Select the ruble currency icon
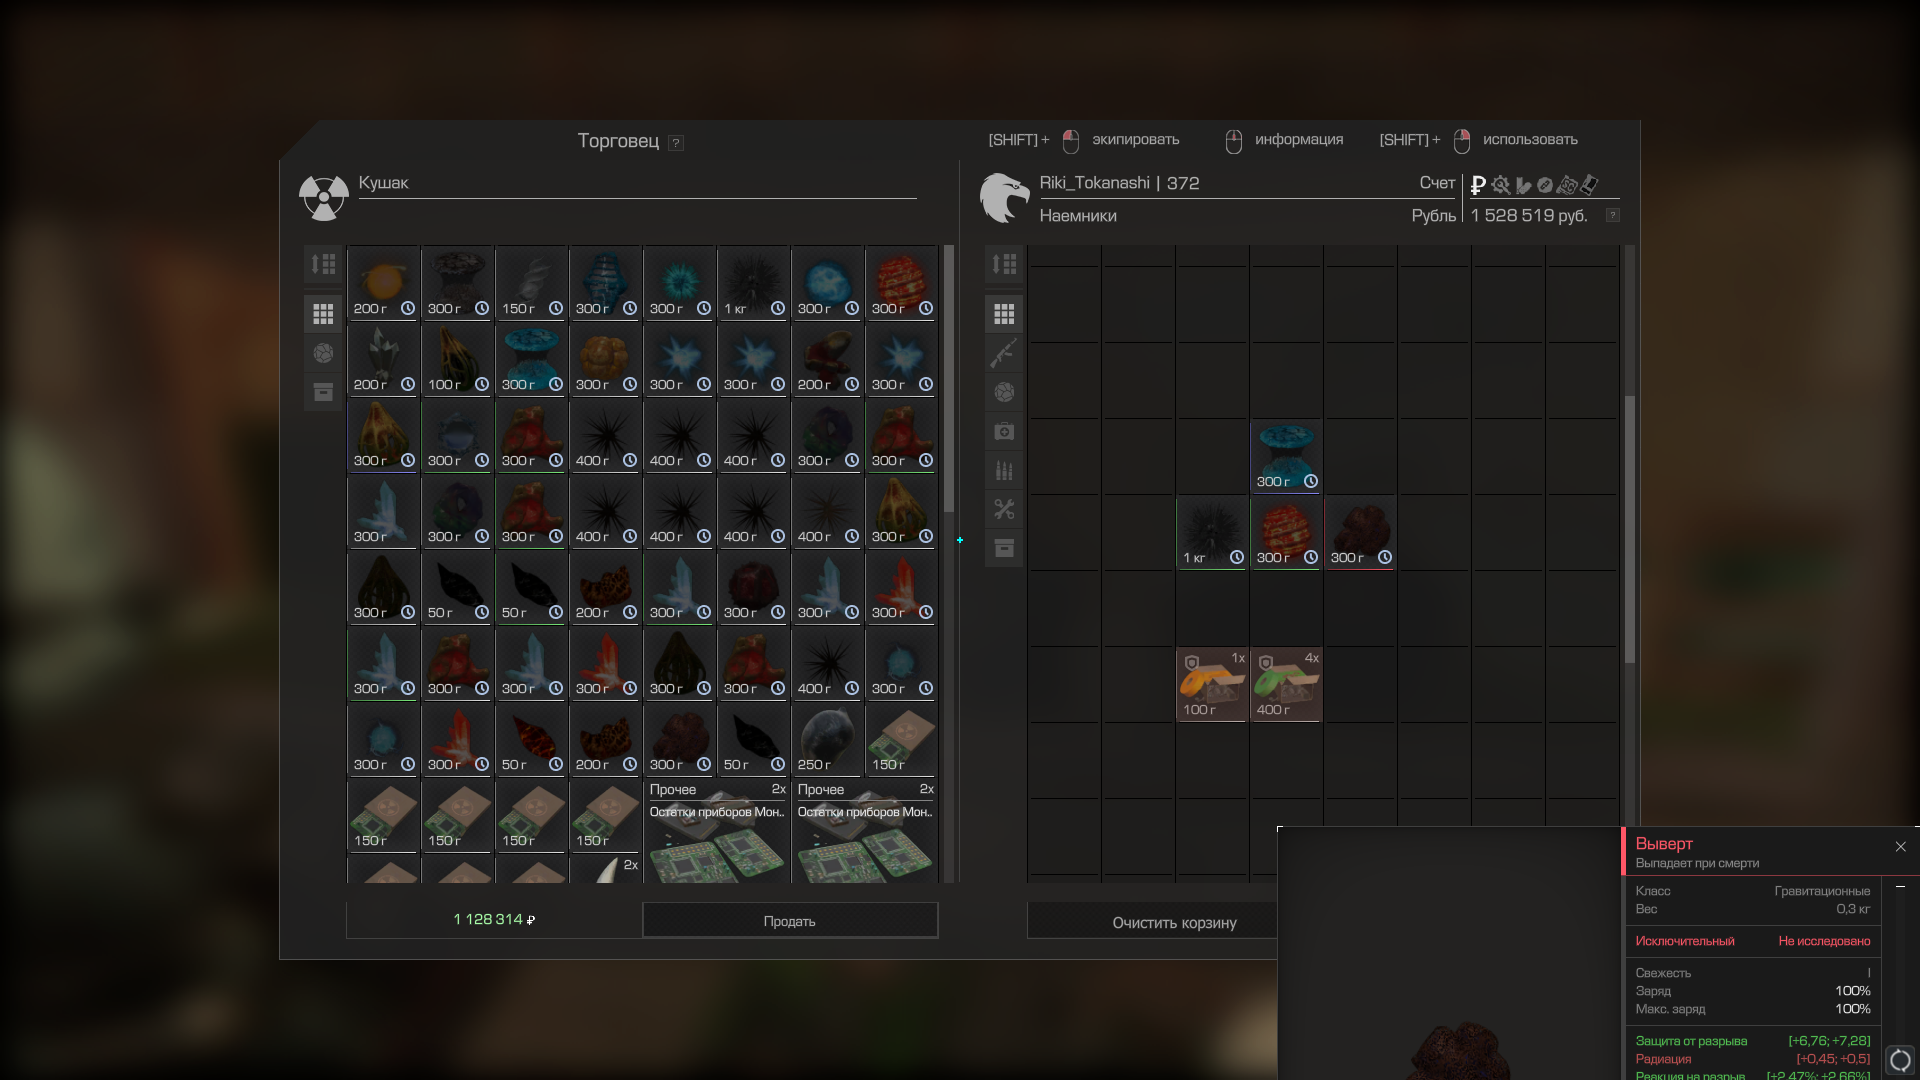This screenshot has height=1080, width=1920. click(1478, 185)
